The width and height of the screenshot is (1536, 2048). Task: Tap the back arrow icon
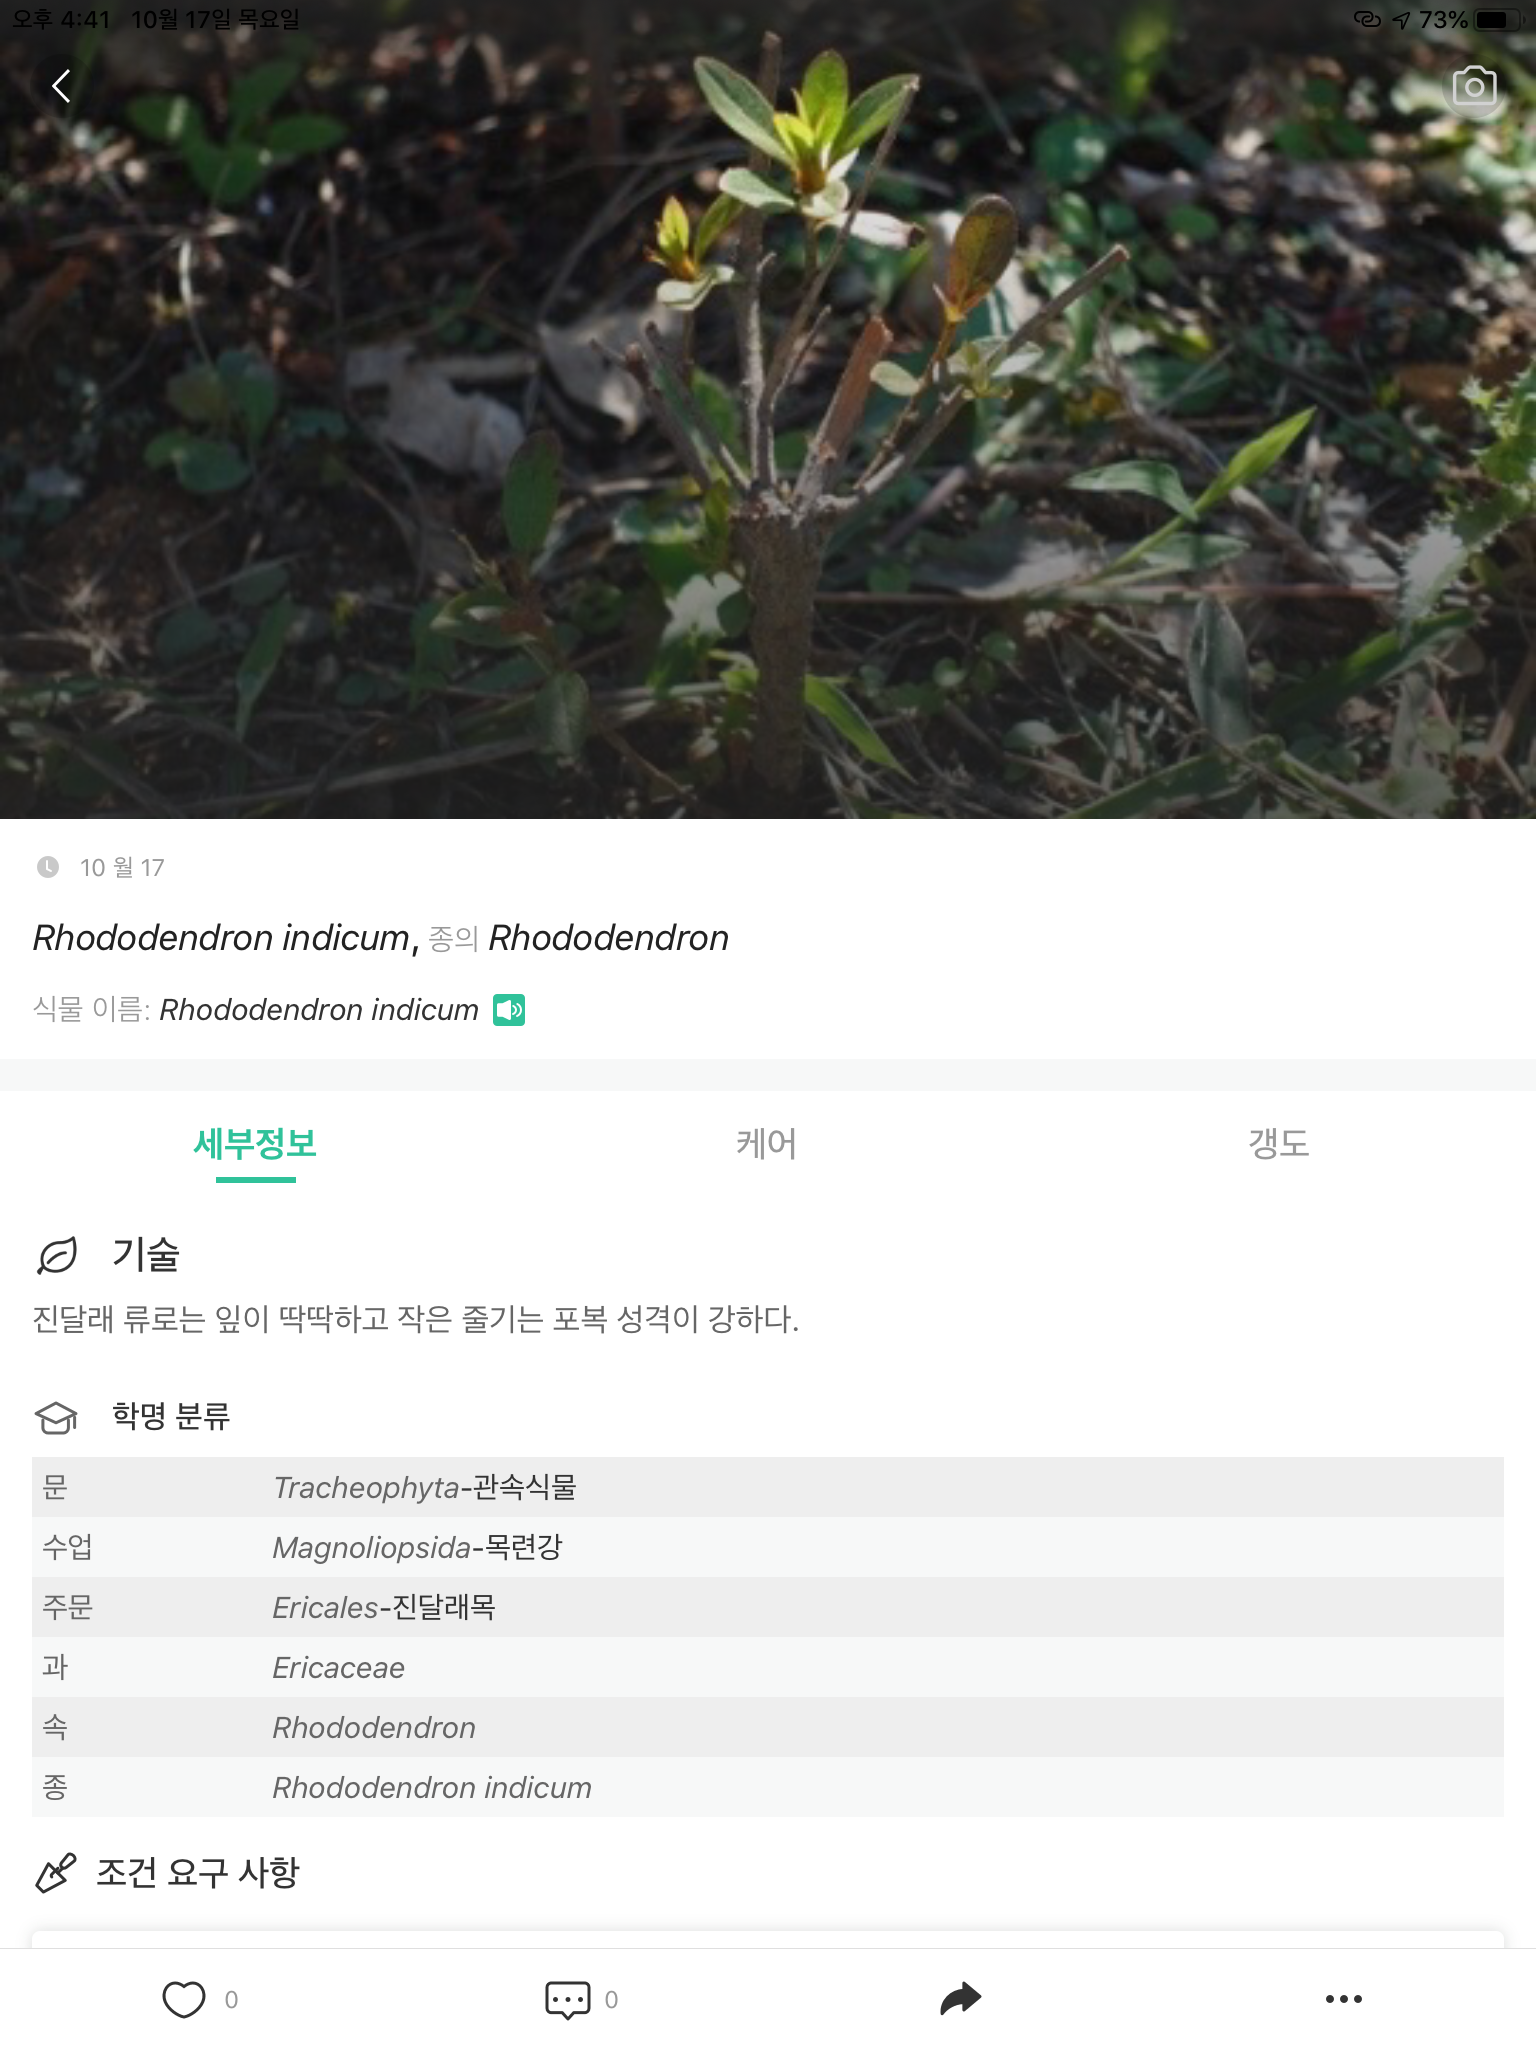(62, 86)
